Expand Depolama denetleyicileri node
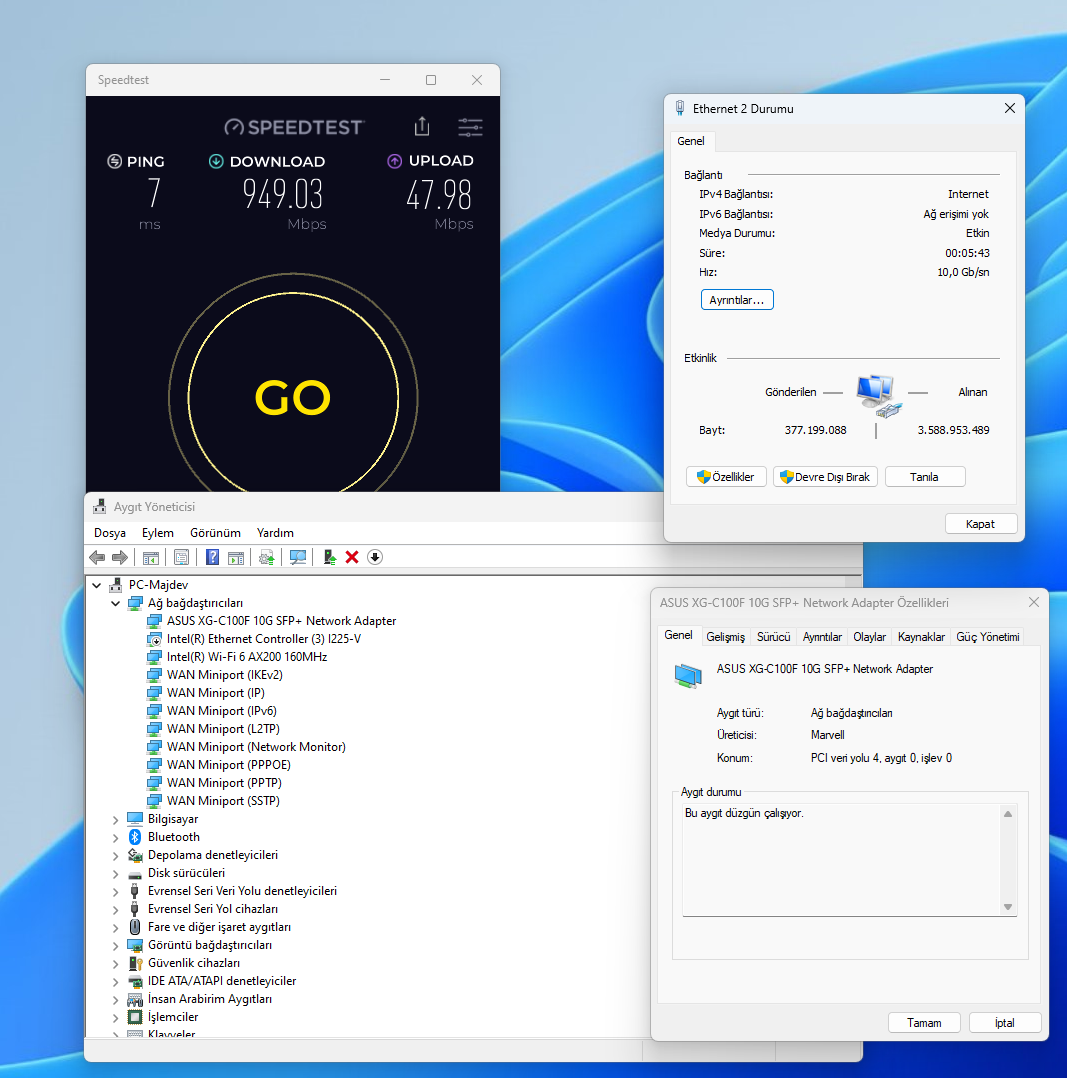 click(116, 855)
